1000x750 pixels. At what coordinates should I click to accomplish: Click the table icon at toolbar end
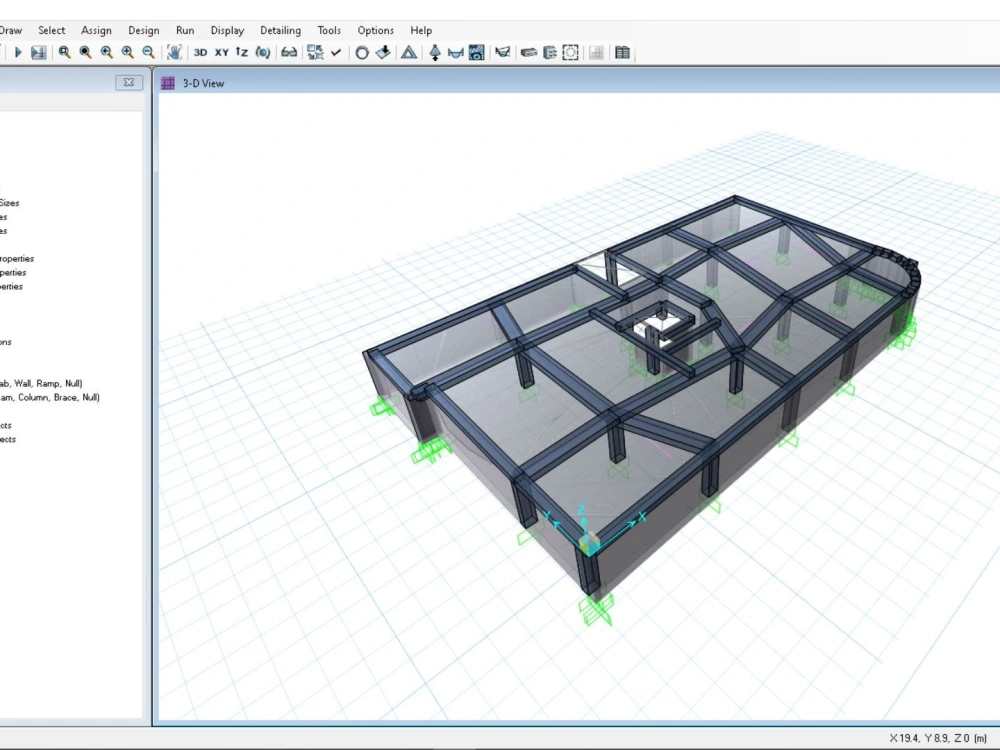(x=622, y=52)
